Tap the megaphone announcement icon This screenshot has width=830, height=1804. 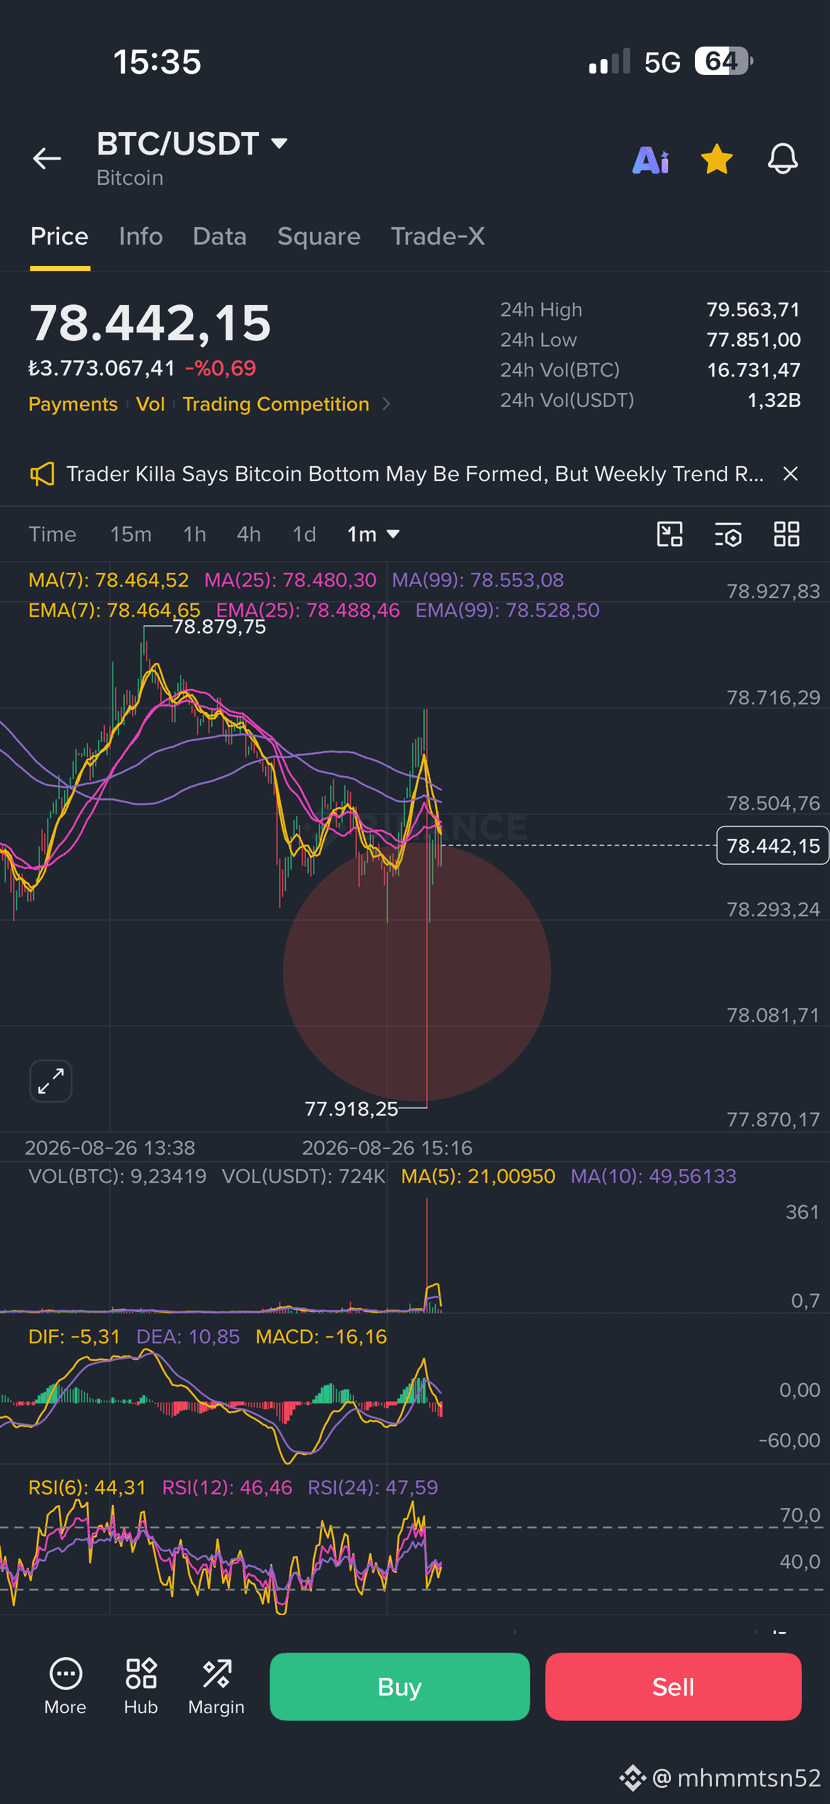pyautogui.click(x=42, y=474)
